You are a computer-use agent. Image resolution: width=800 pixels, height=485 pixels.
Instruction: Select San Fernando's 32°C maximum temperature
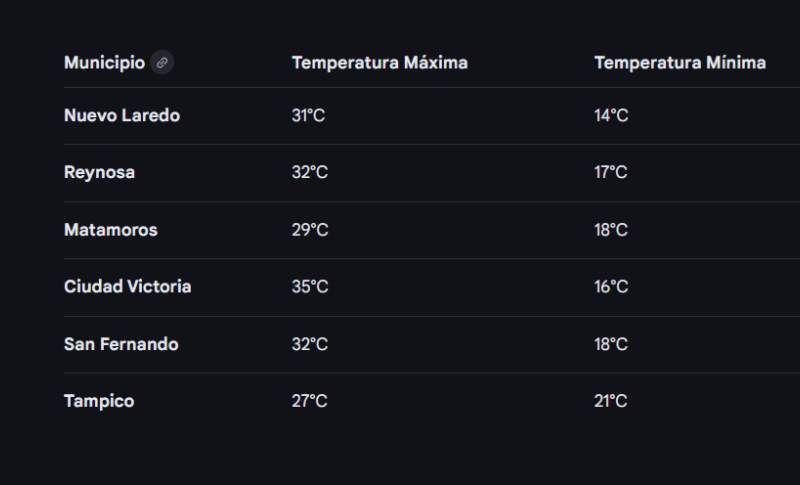(x=309, y=344)
